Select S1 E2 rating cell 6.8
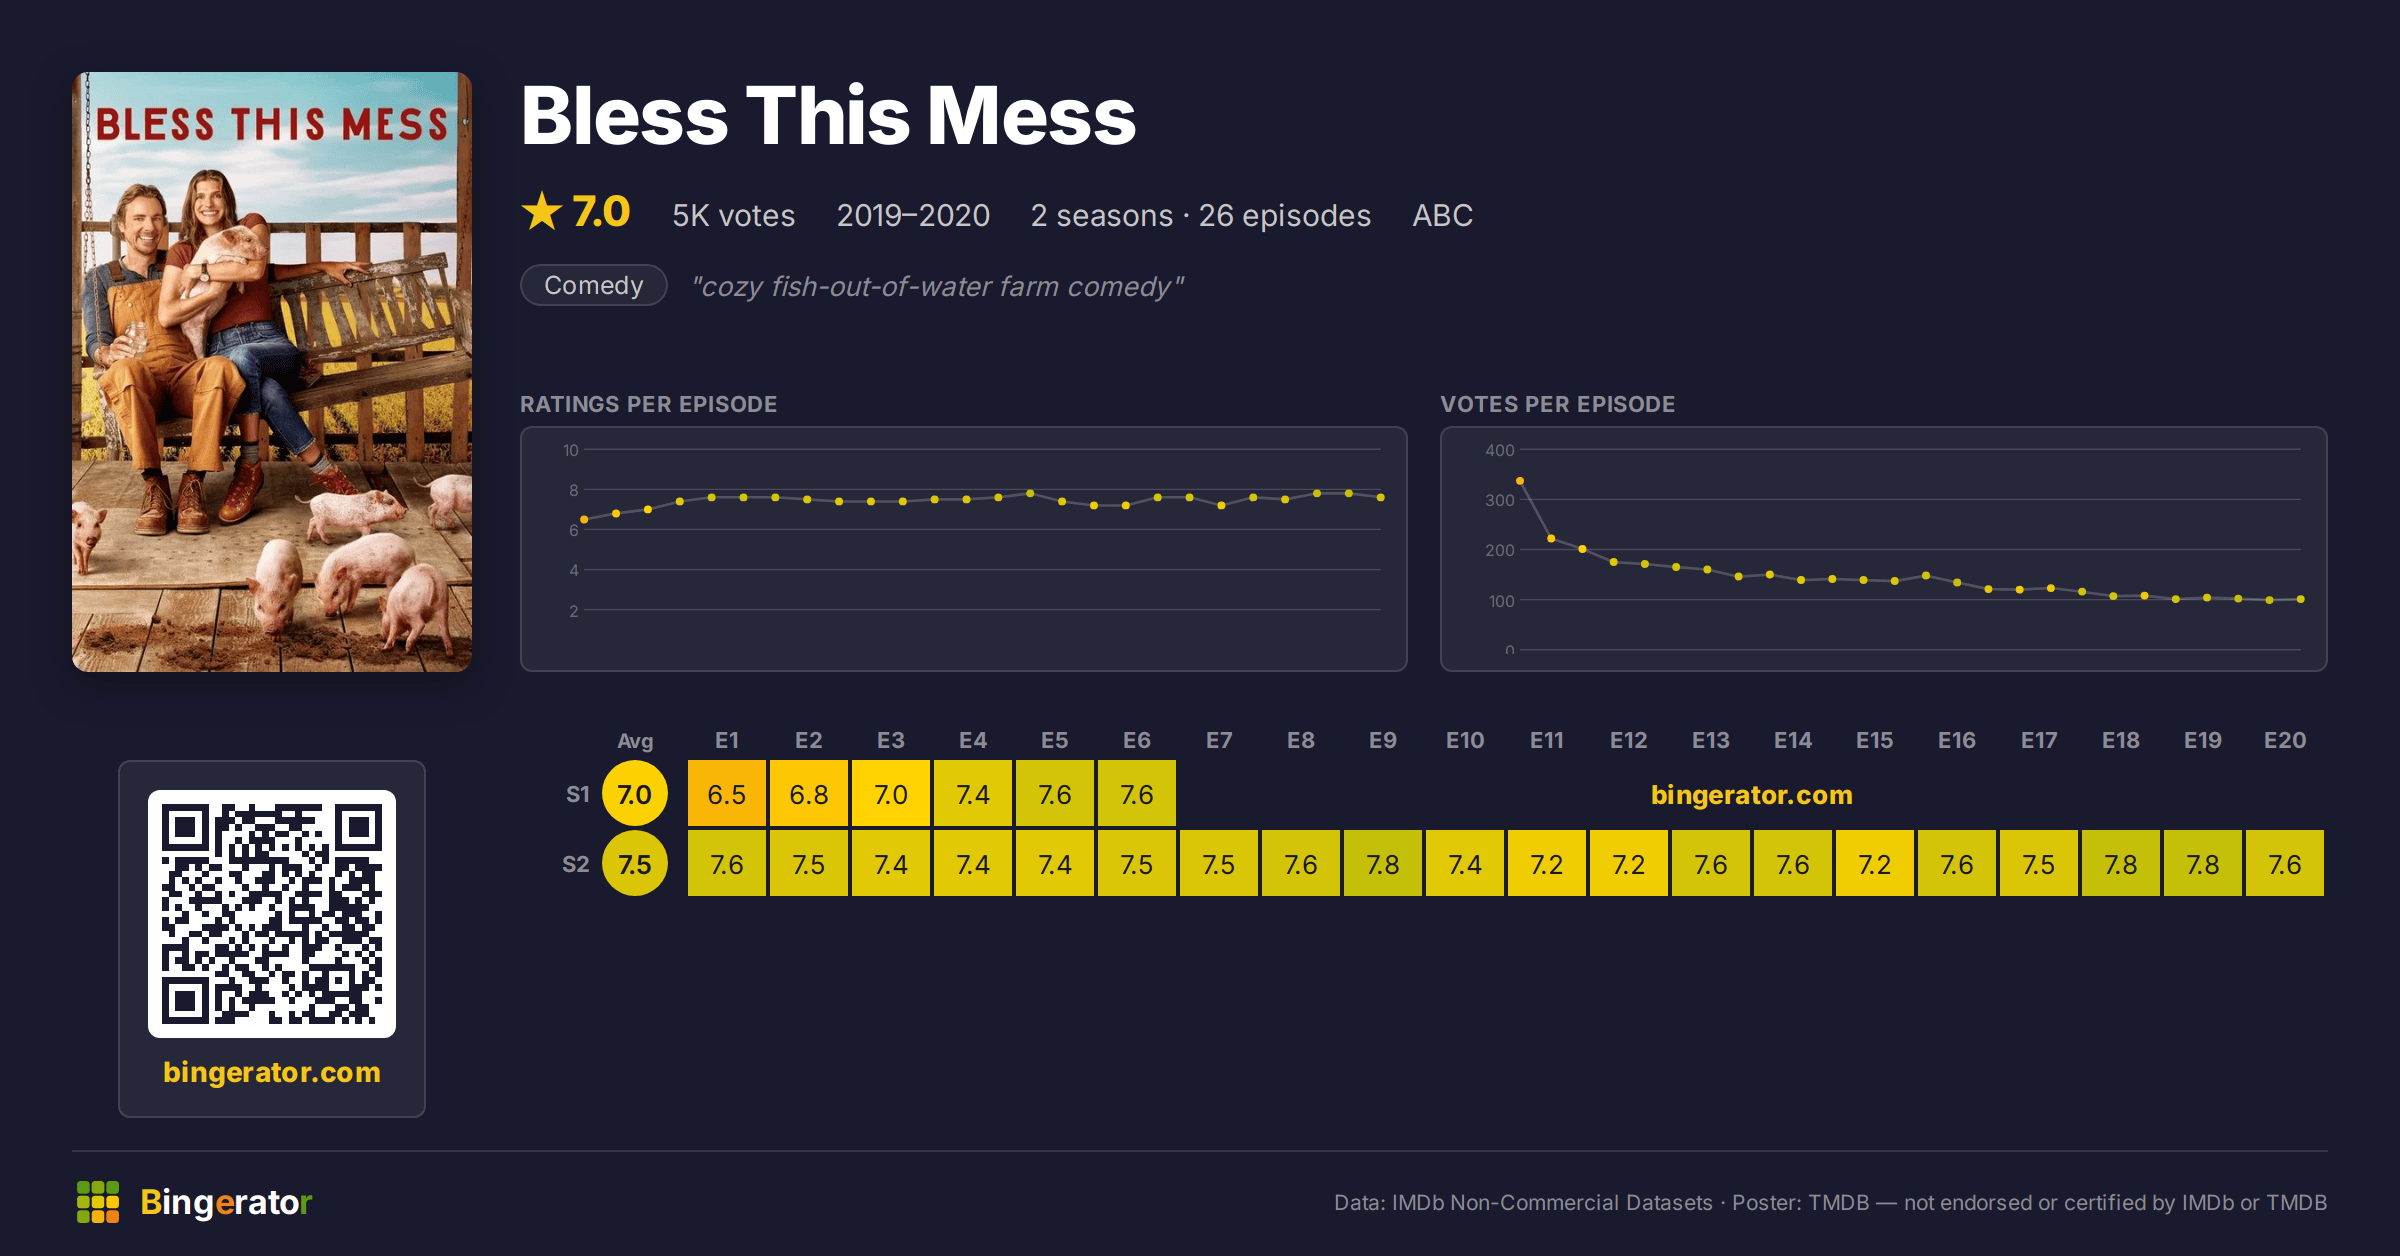 (x=809, y=794)
